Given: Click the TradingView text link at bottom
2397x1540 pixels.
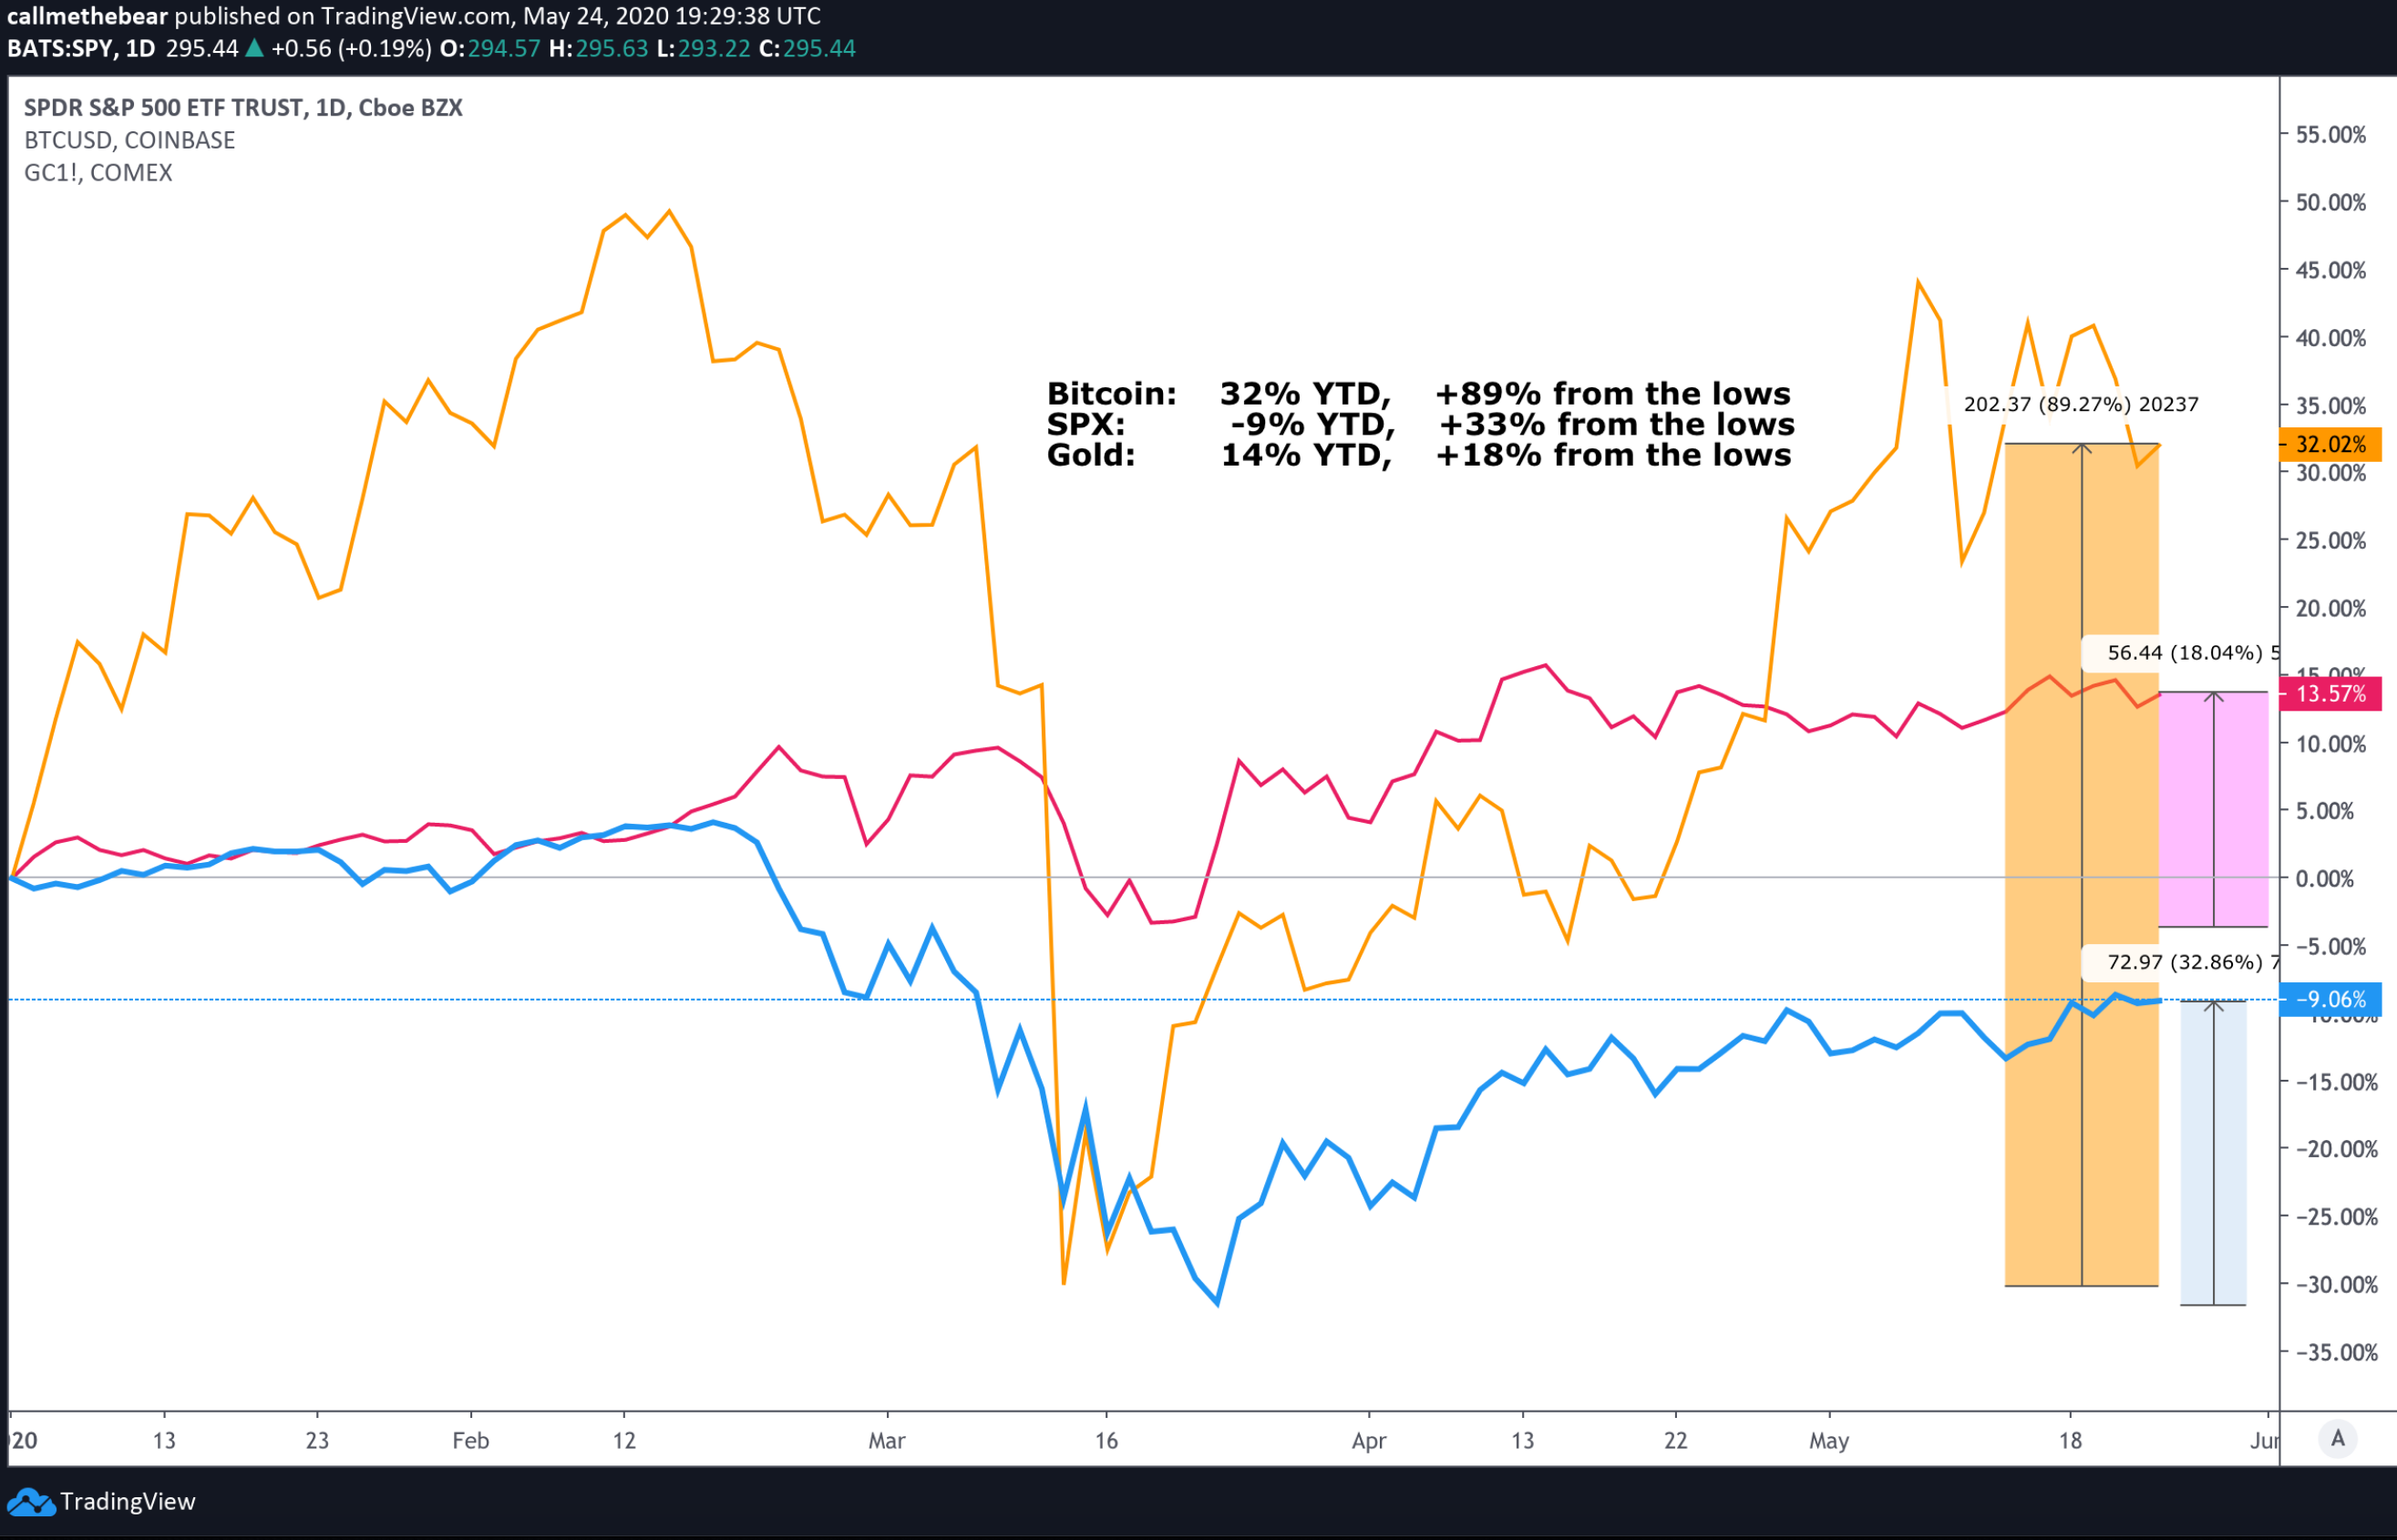Looking at the screenshot, I should [x=127, y=1502].
